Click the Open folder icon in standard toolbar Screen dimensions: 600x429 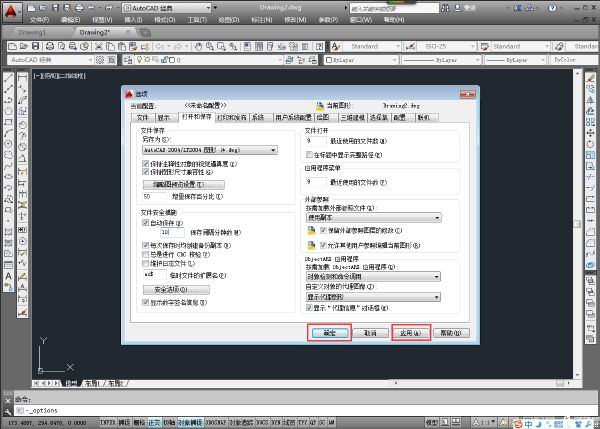24,46
